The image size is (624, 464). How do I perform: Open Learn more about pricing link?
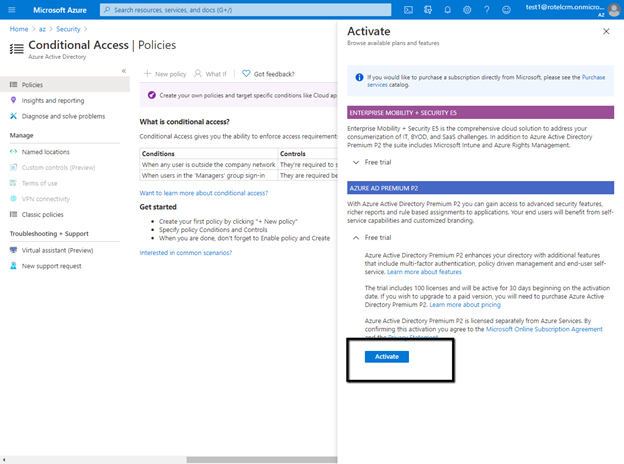click(x=465, y=305)
